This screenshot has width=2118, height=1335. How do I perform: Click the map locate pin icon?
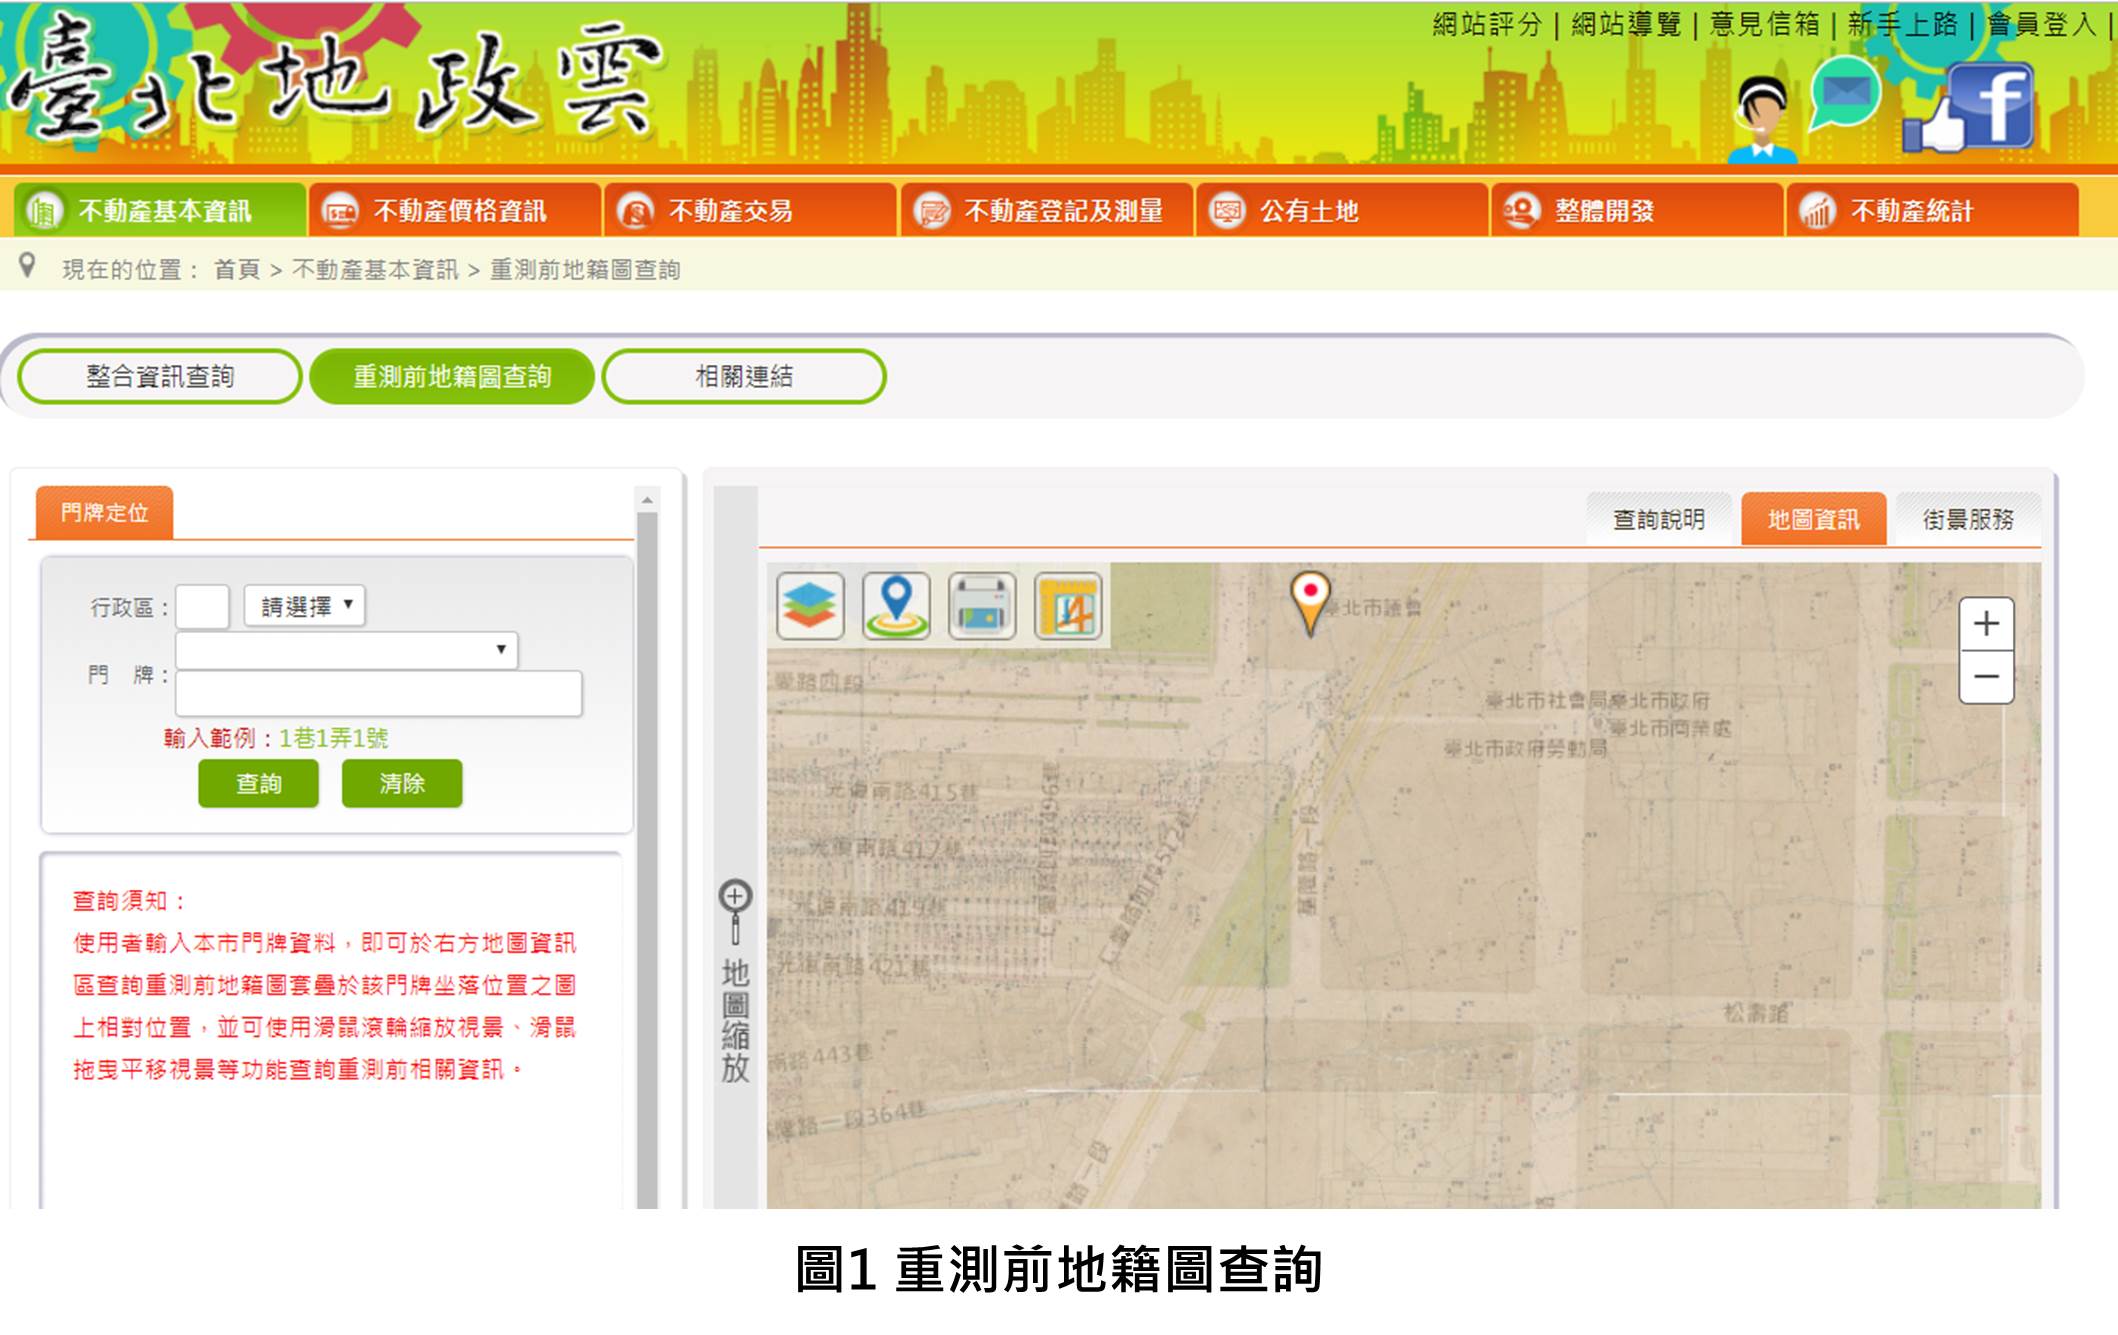(896, 605)
